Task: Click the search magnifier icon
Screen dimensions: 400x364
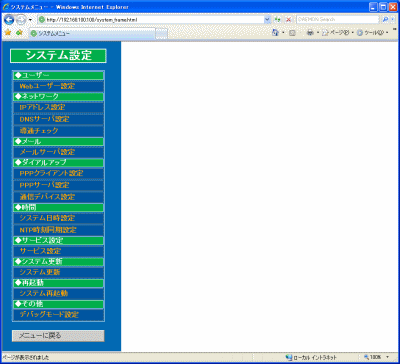Action: (385, 20)
